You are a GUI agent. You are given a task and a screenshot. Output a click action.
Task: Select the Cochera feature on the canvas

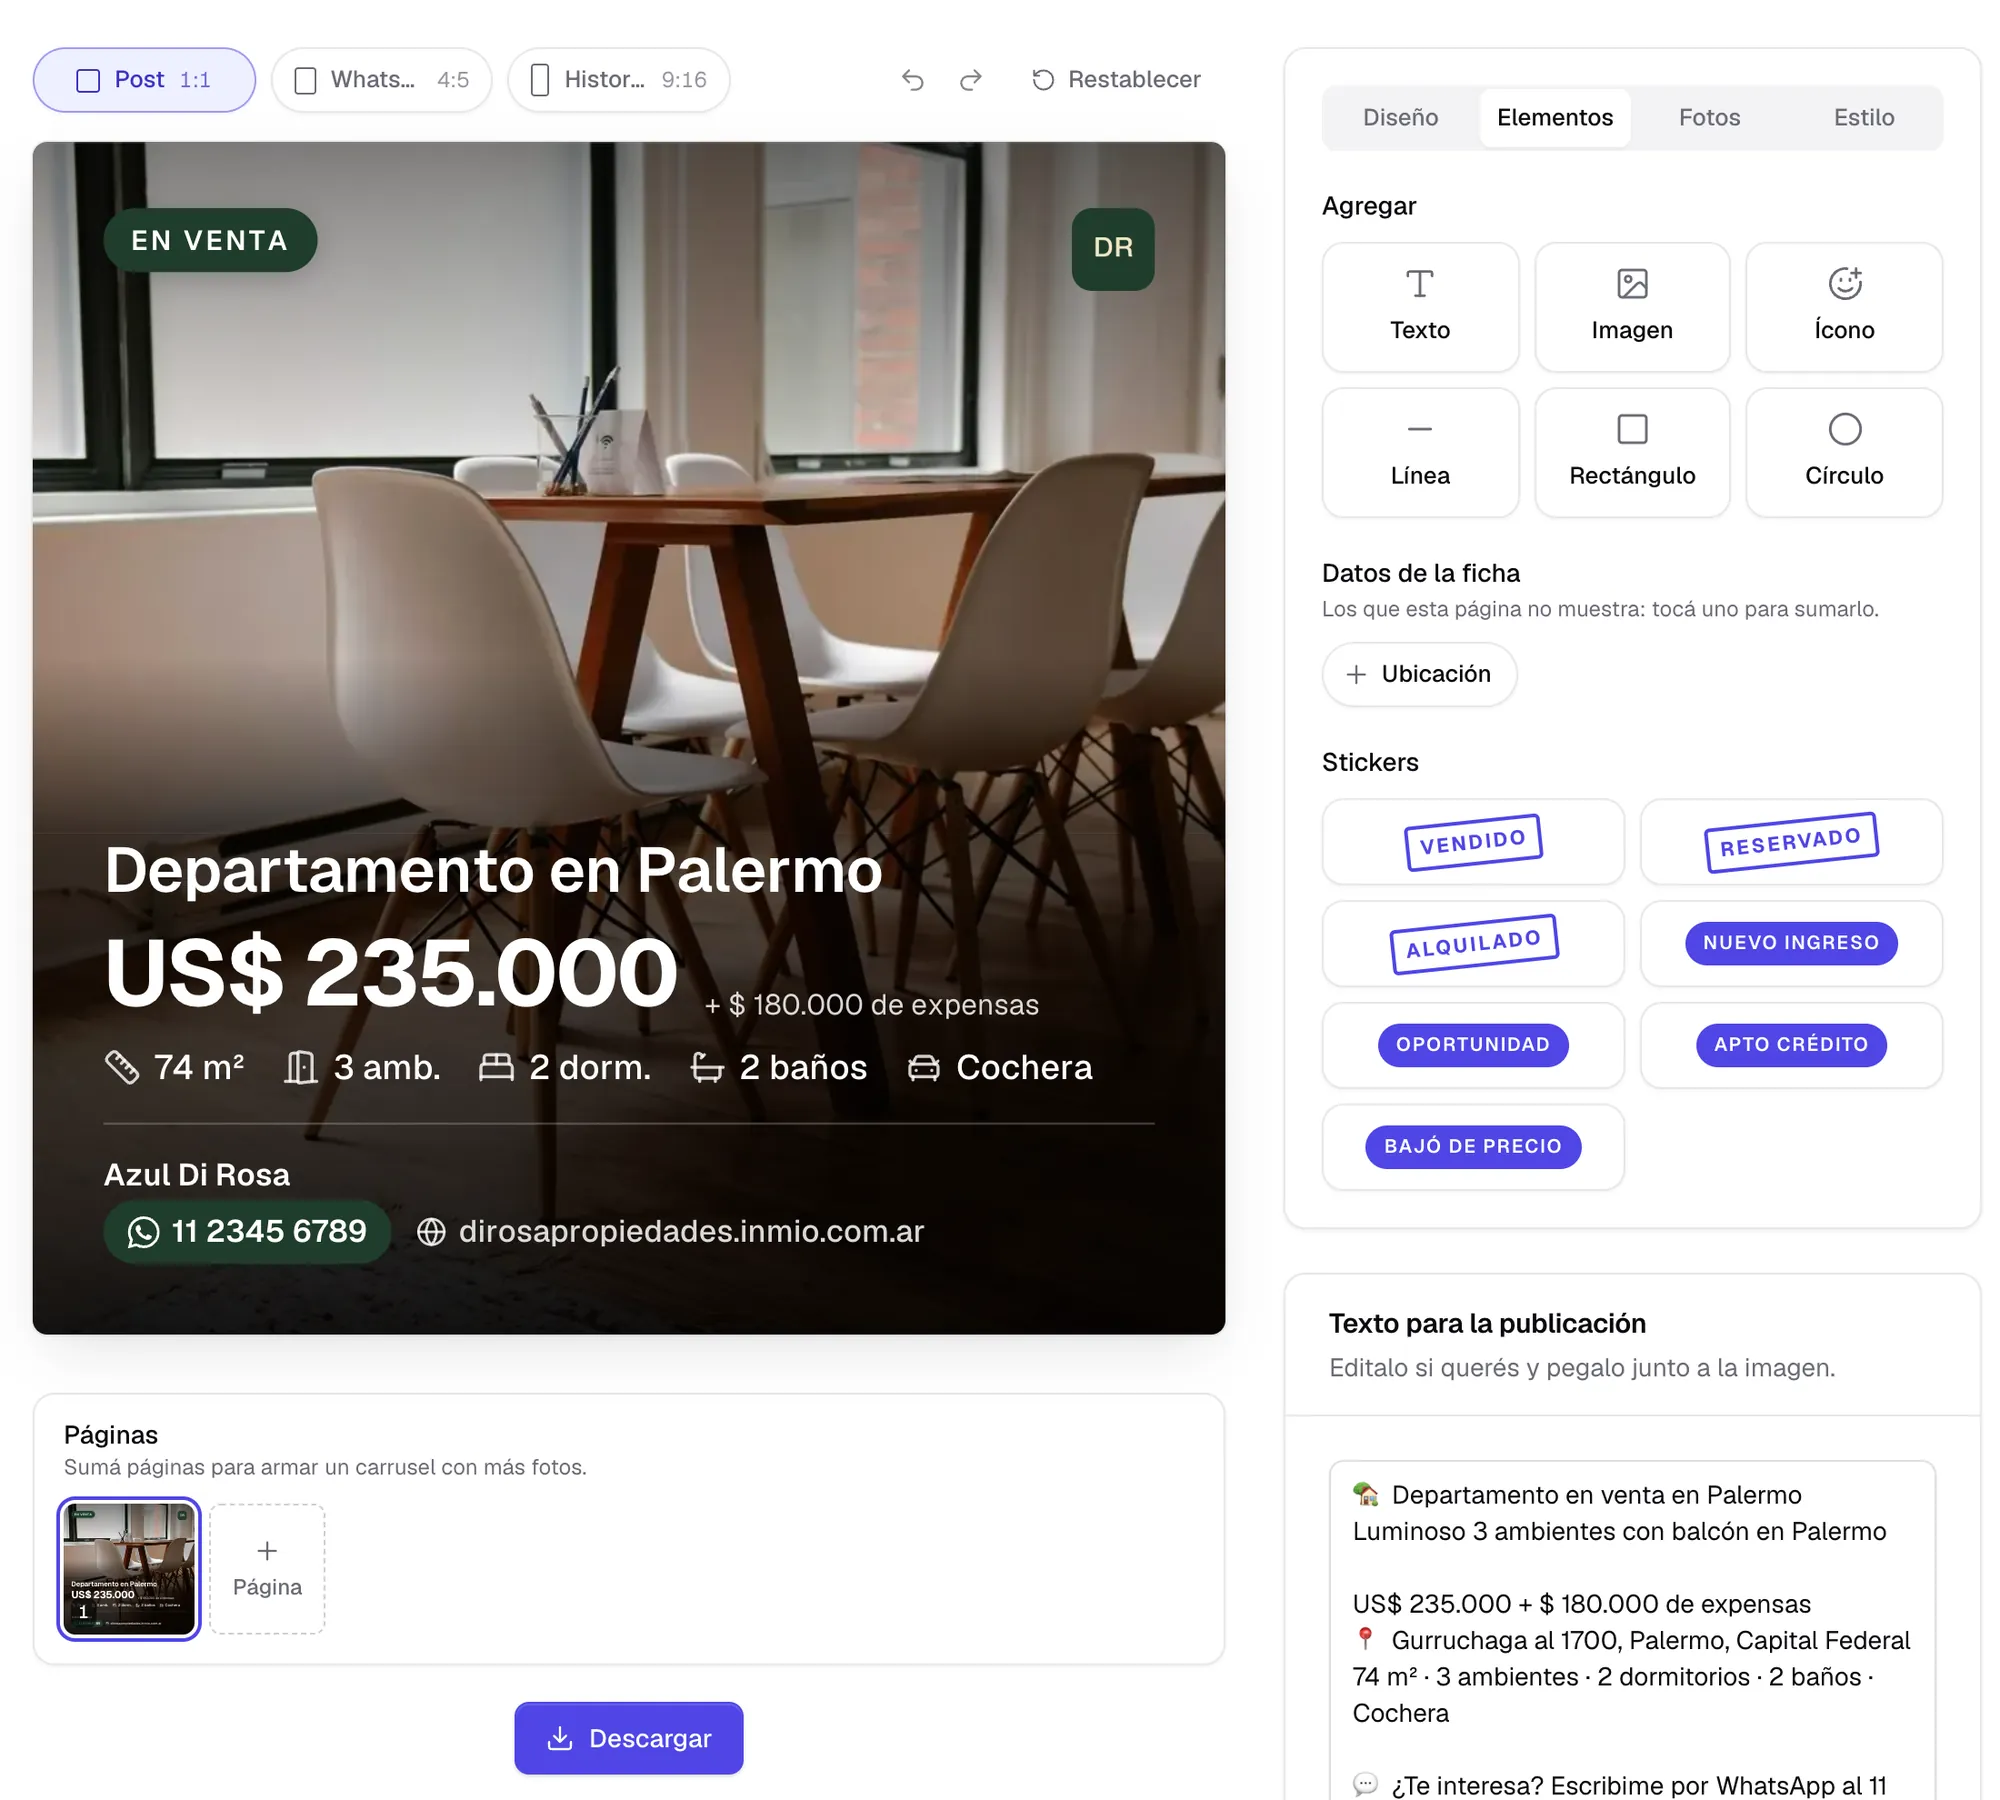click(1000, 1067)
